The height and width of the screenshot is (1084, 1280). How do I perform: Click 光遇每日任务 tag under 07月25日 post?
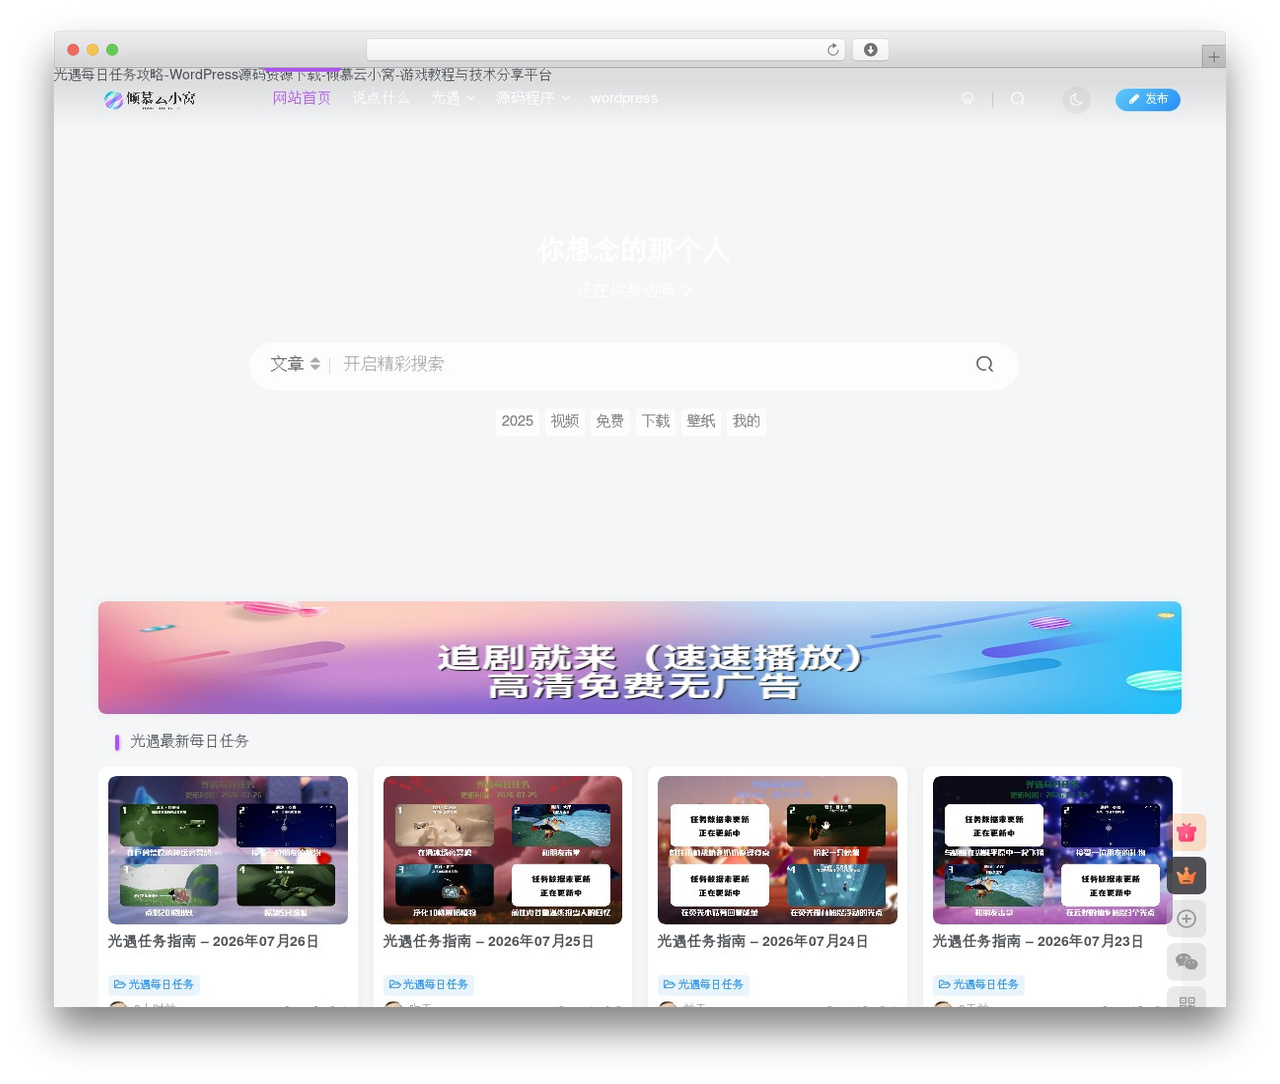tap(428, 985)
